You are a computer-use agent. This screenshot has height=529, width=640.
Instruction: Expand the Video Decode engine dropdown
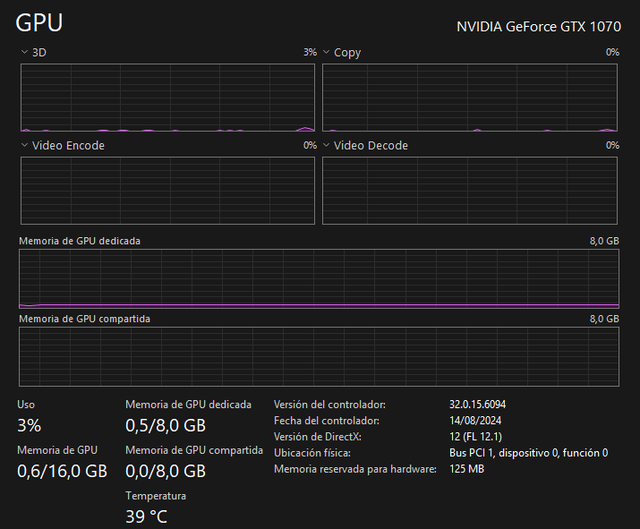pos(327,146)
